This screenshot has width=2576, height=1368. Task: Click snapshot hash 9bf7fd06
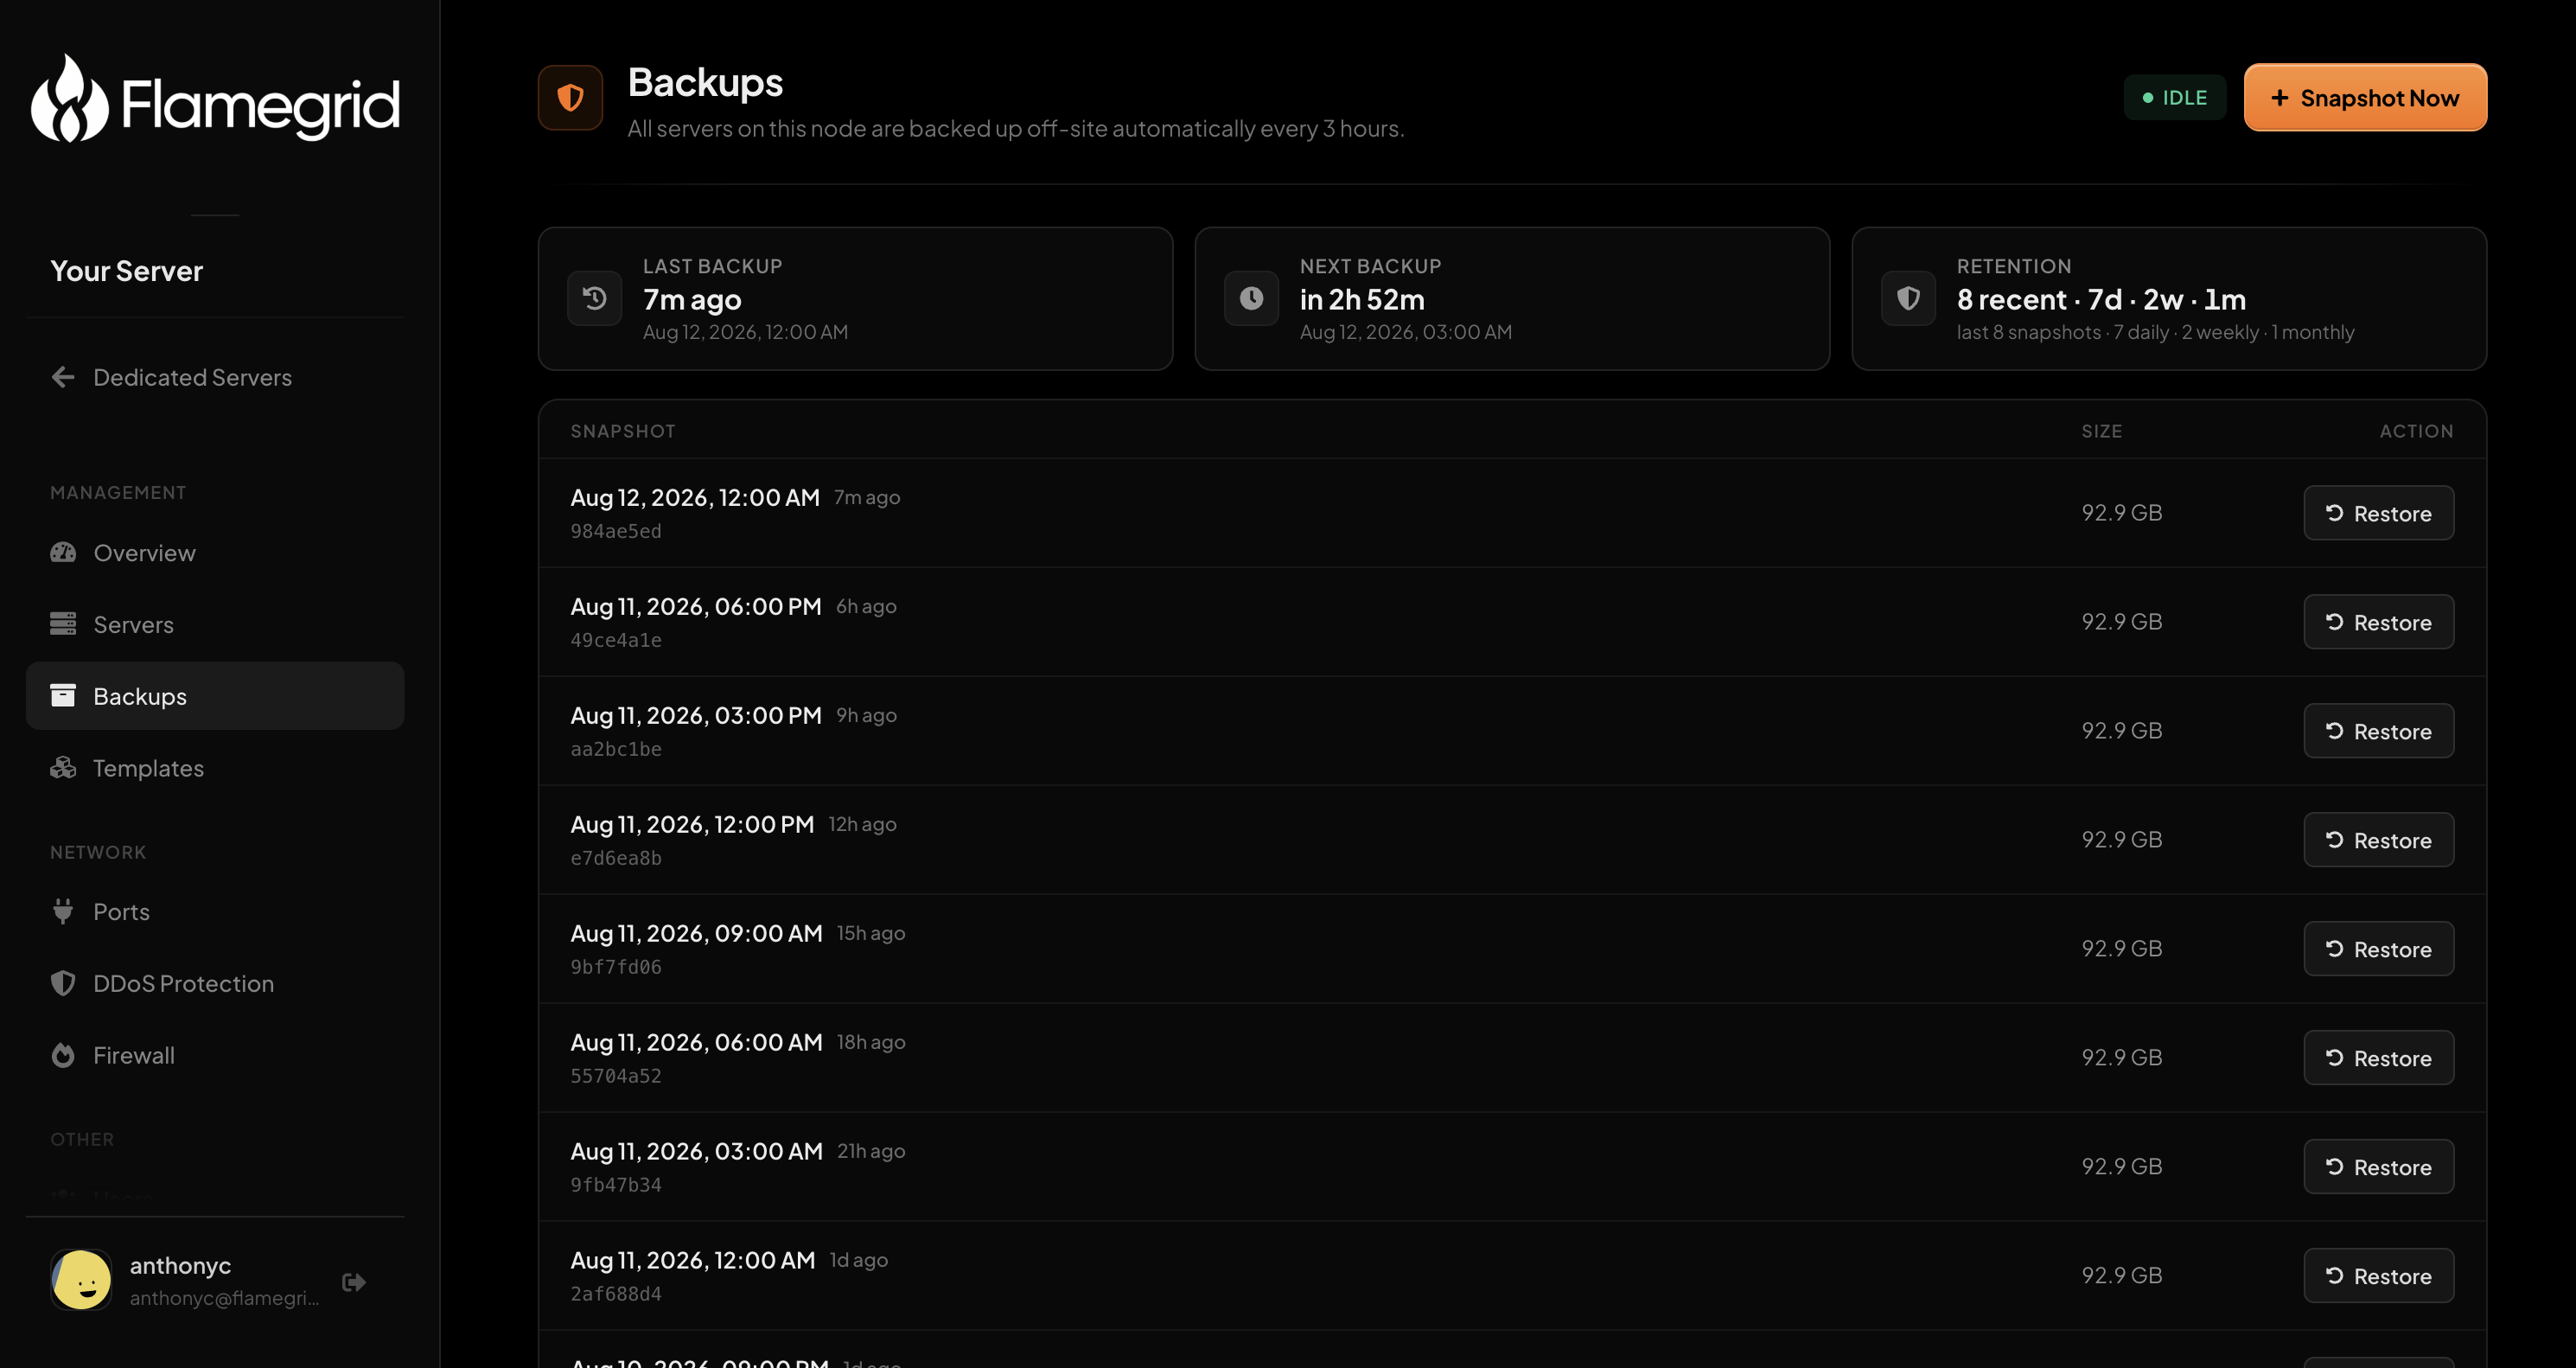pyautogui.click(x=616, y=967)
